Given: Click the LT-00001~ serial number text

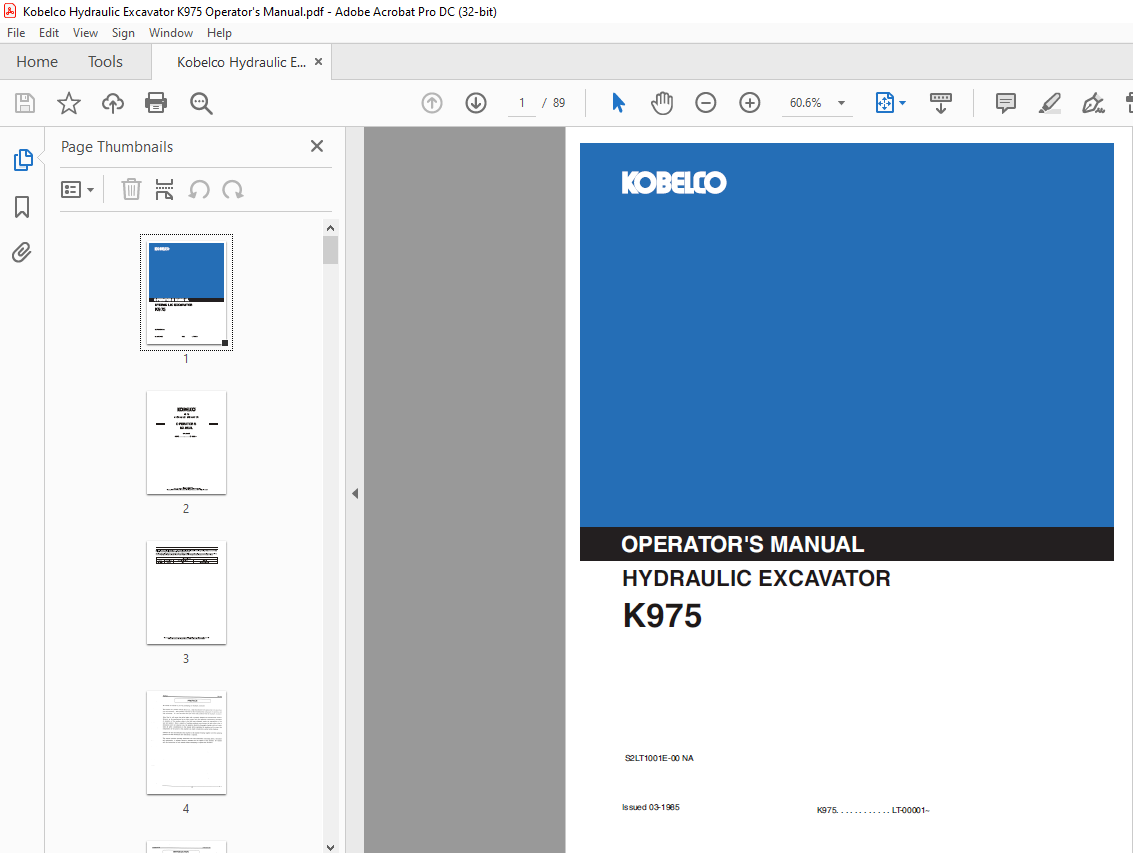Looking at the screenshot, I should 910,810.
